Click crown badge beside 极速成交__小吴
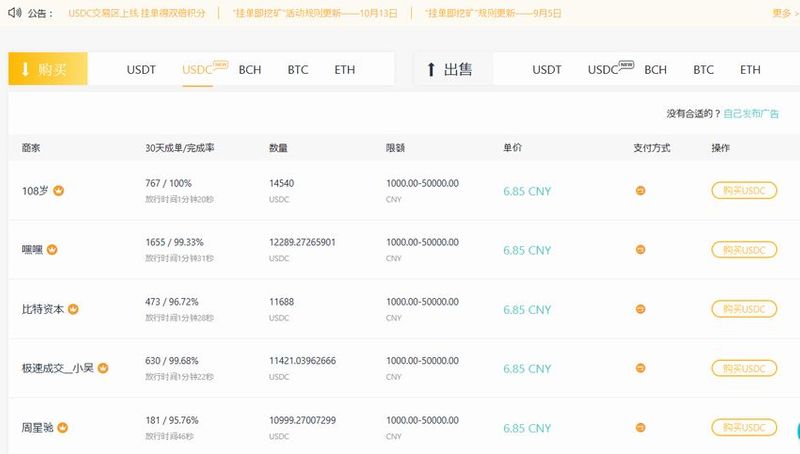Viewport: 800px width, 454px height. tap(103, 368)
